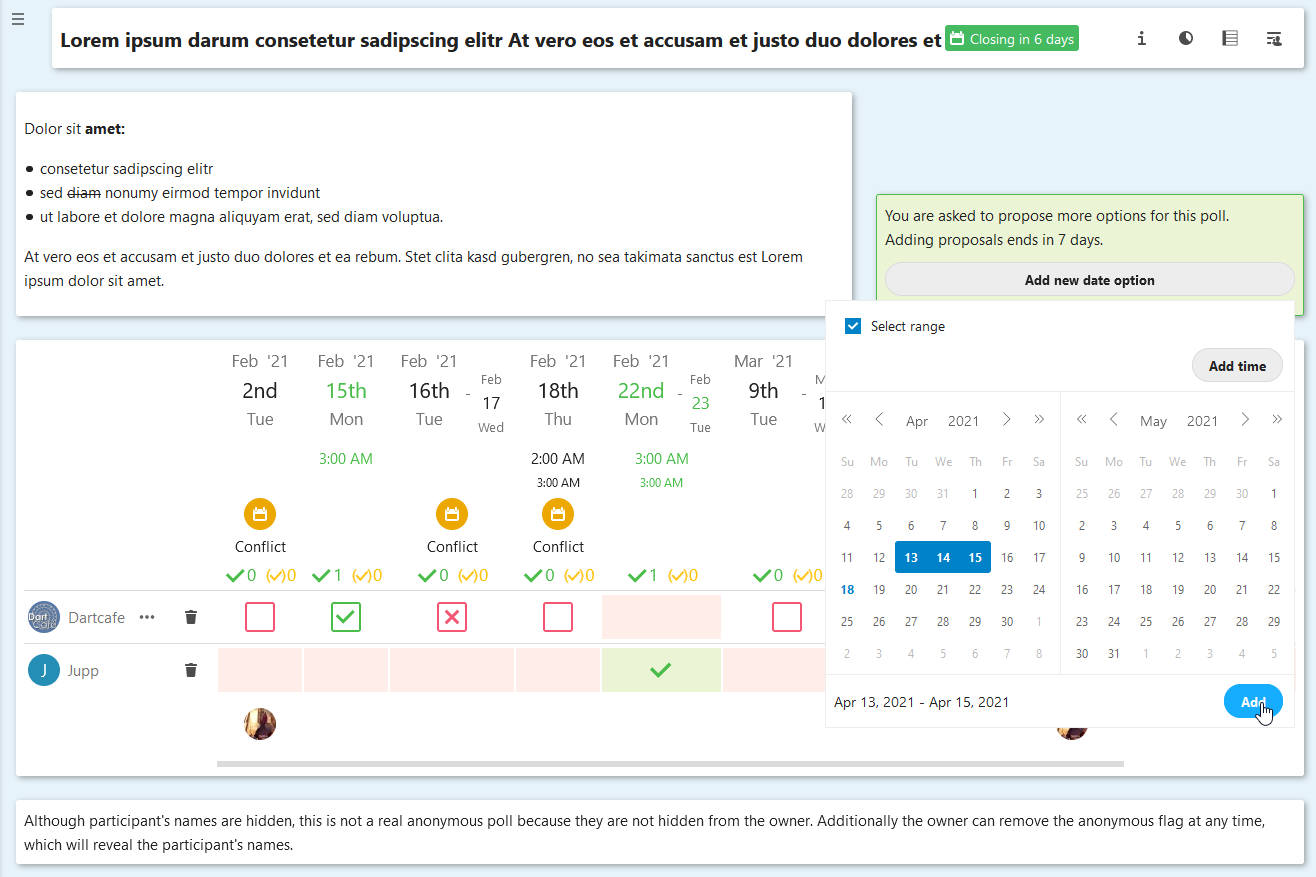The image size is (1316, 877).
Task: Click conflict calendar icon under Feb 18th
Action: tap(558, 515)
